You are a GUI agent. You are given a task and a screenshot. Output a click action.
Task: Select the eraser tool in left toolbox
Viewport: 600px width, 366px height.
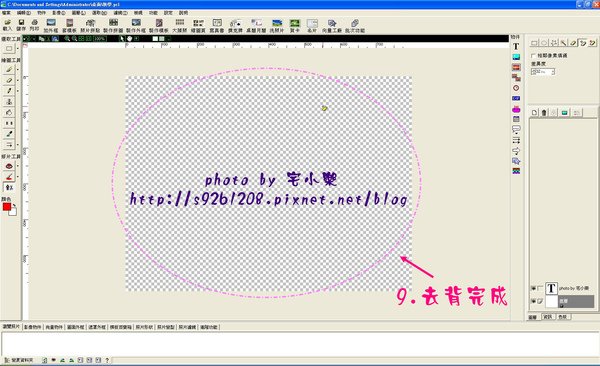click(9, 80)
